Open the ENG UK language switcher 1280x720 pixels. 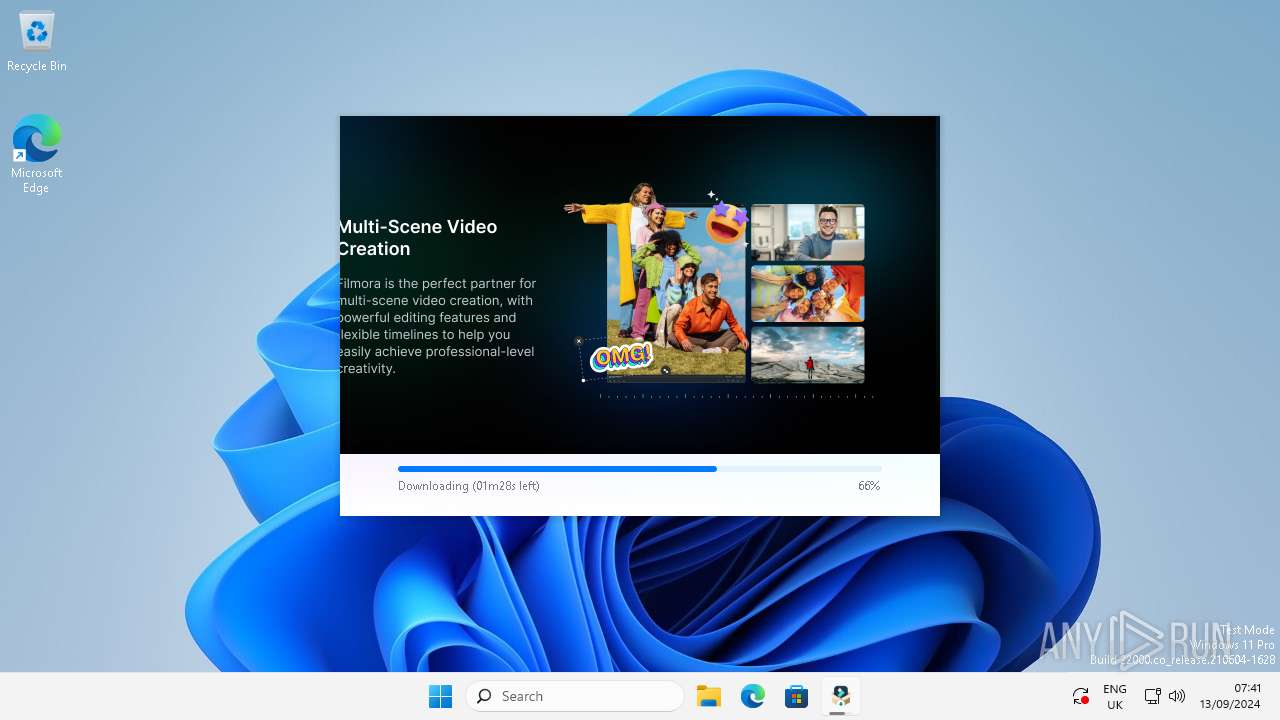pyautogui.click(x=1115, y=697)
